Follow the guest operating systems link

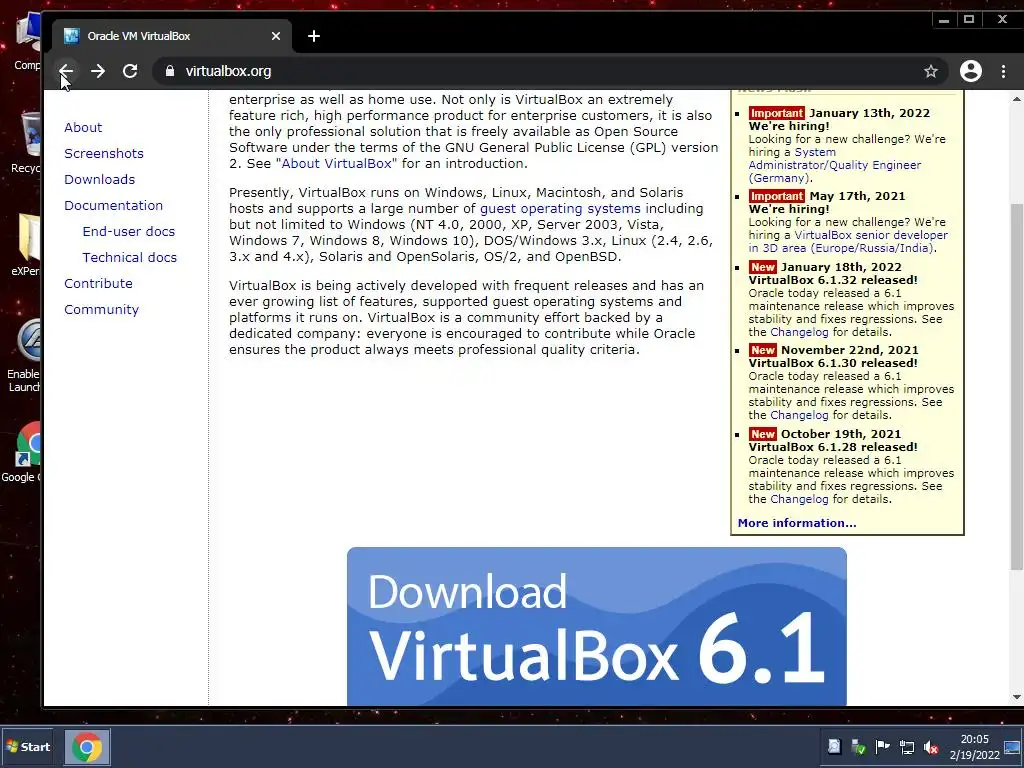(x=560, y=208)
